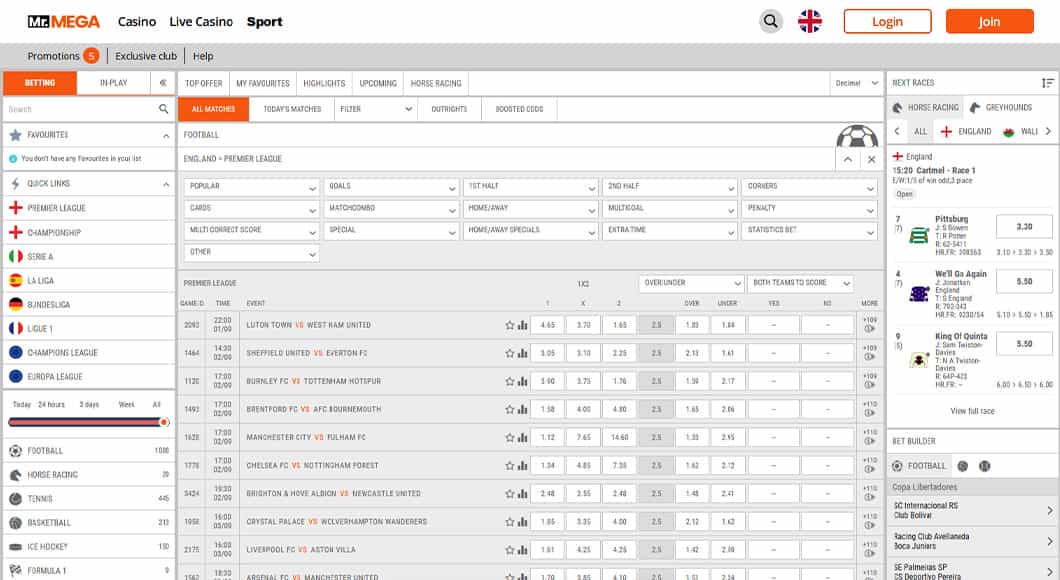The image size is (1060, 580).
Task: Click the UK flag language selector
Action: pyautogui.click(x=809, y=22)
